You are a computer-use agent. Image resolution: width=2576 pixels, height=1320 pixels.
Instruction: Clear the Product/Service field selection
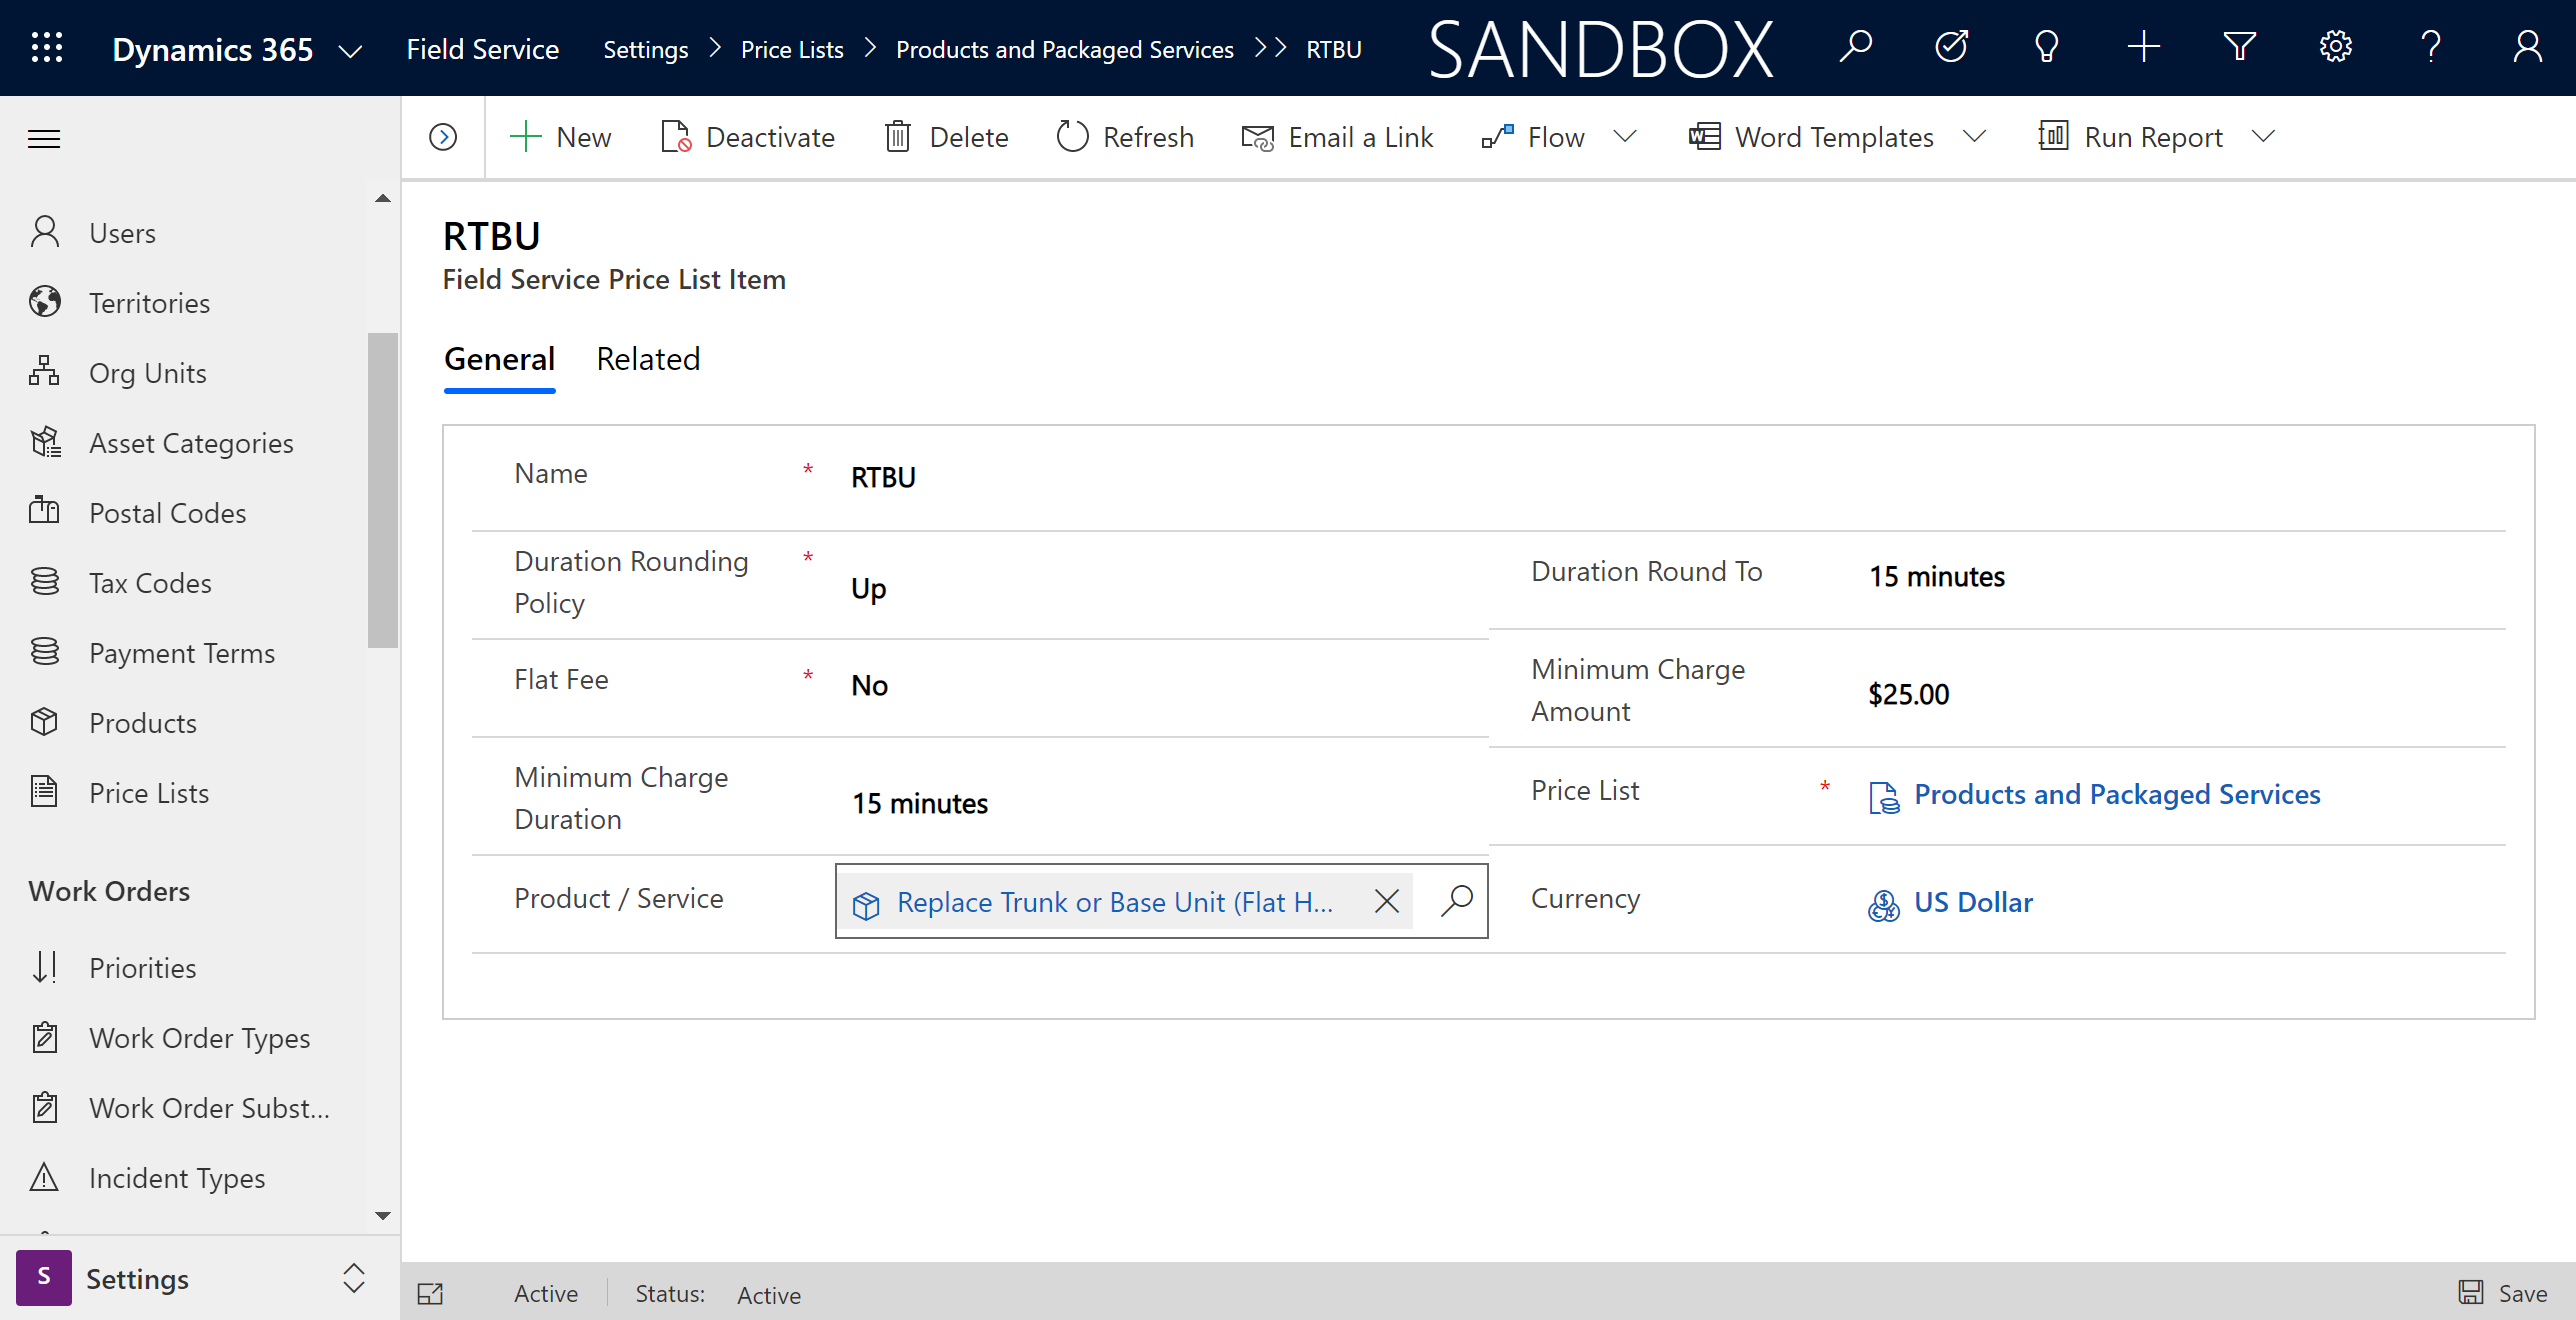(x=1387, y=901)
